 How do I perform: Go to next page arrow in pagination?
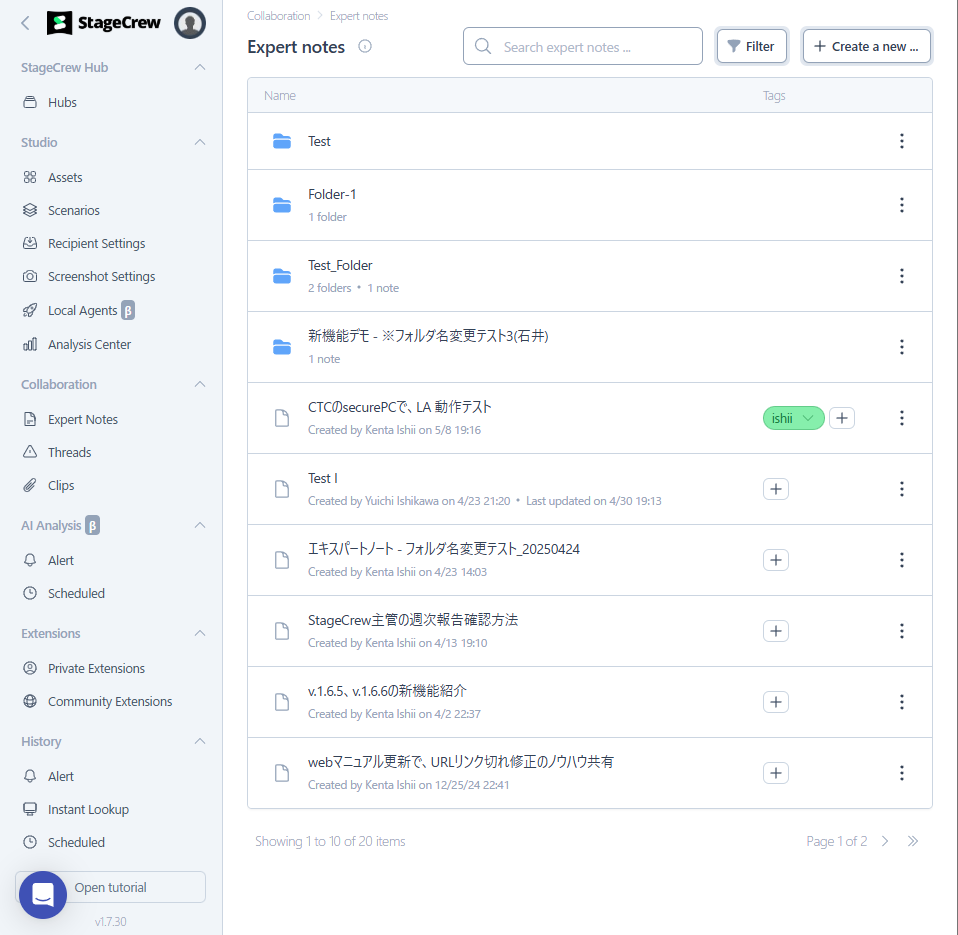[885, 841]
